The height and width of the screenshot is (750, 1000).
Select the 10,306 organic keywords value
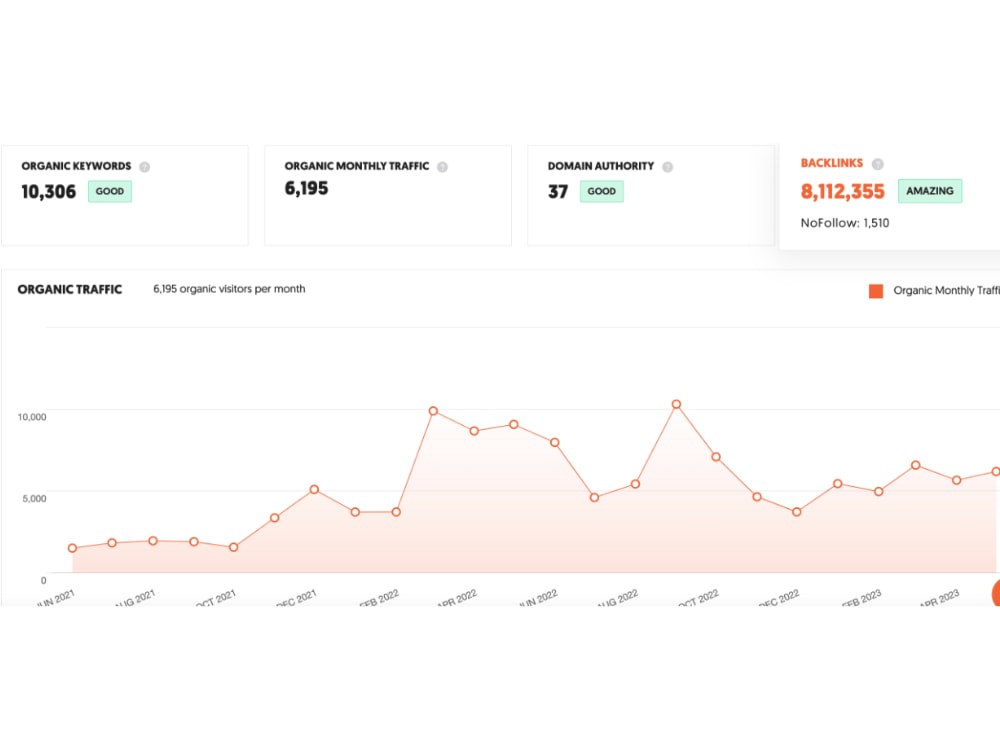pyautogui.click(x=48, y=191)
